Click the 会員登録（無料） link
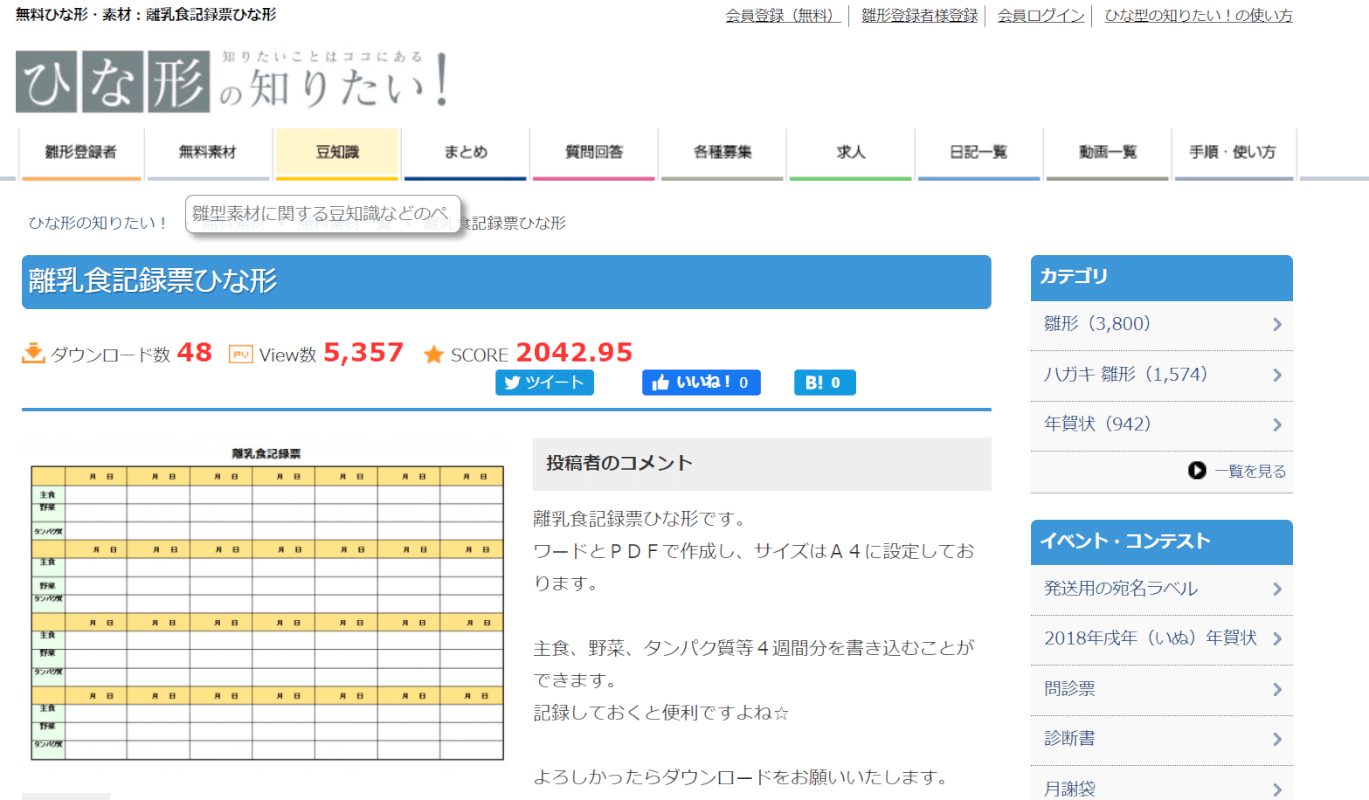The width and height of the screenshot is (1369, 800). coord(783,16)
